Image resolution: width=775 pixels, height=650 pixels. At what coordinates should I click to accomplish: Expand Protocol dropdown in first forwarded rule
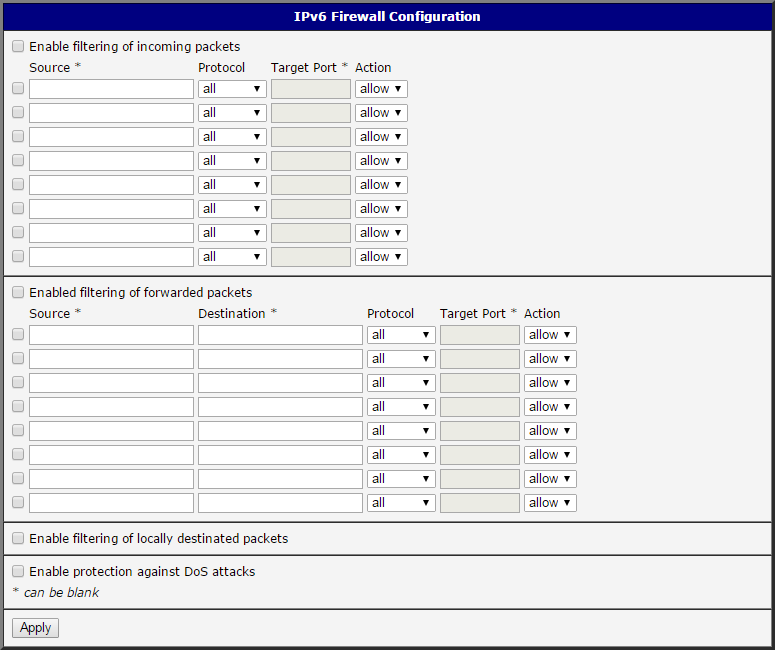(x=401, y=335)
